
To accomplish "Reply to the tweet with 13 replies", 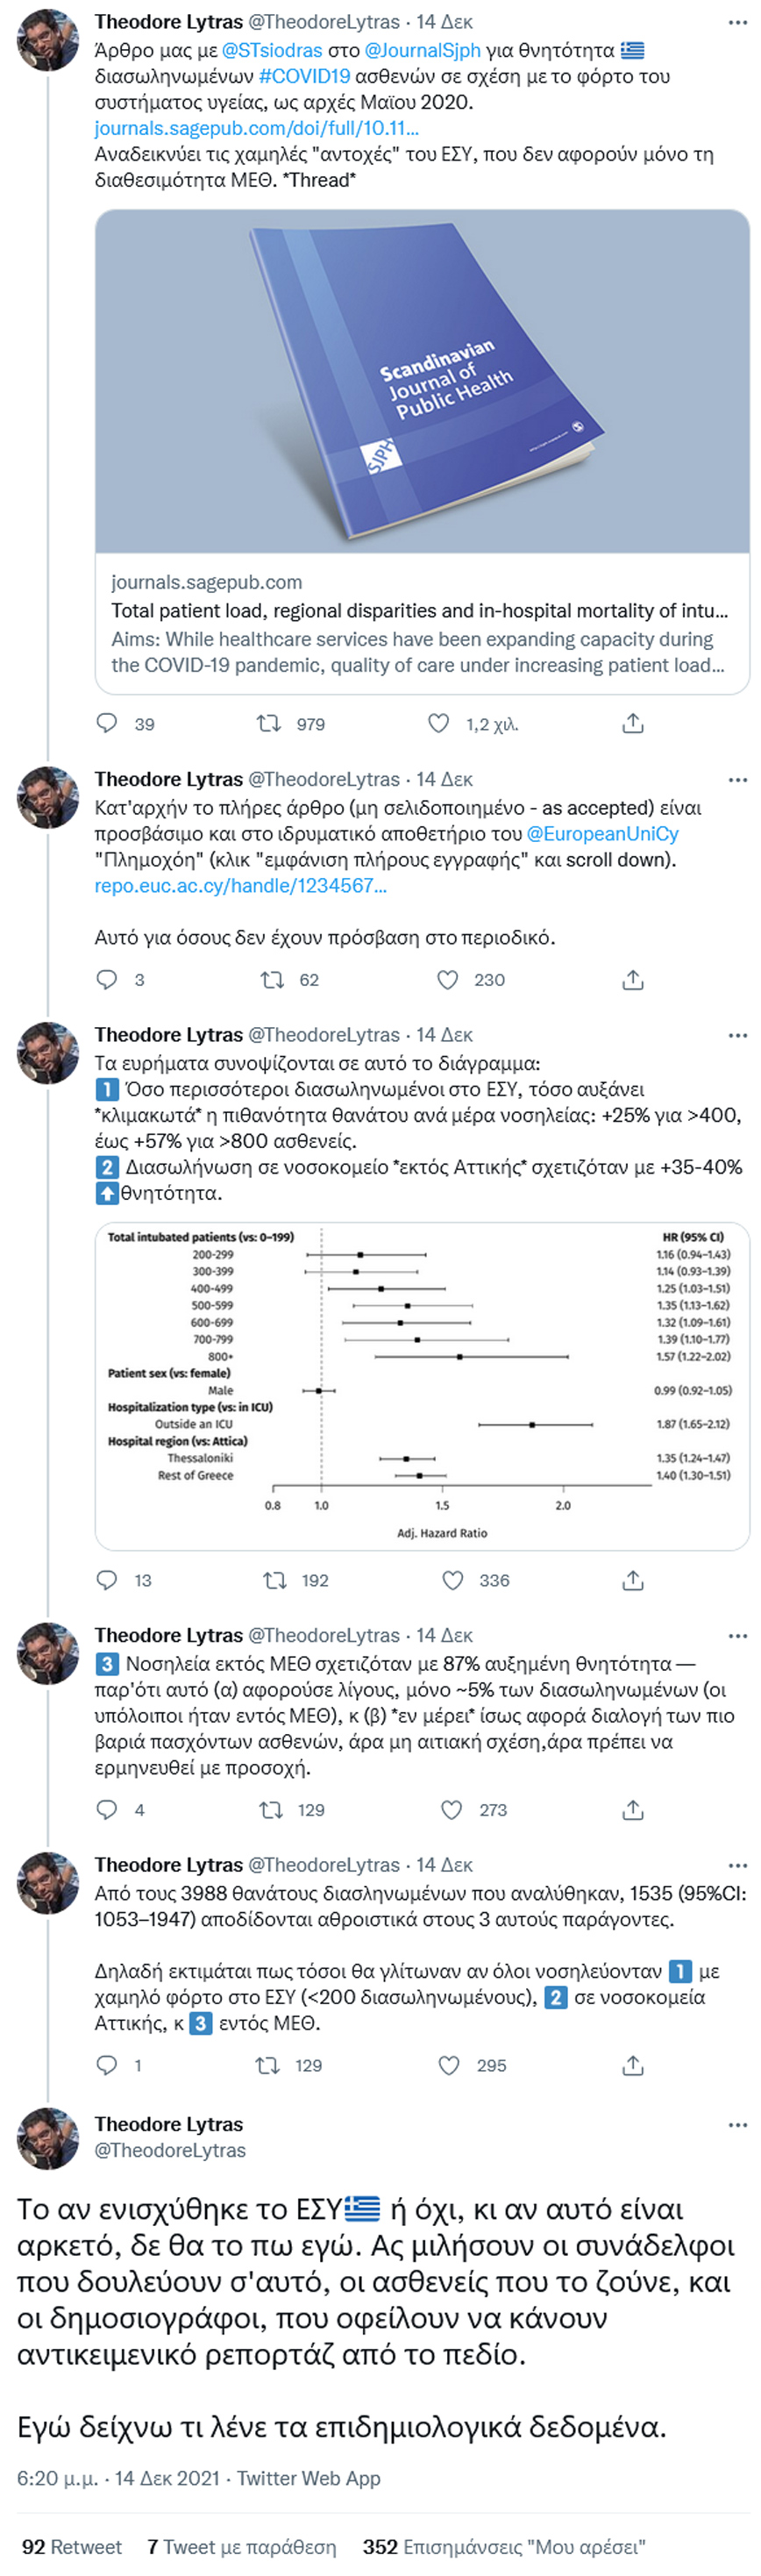I will (107, 1580).
